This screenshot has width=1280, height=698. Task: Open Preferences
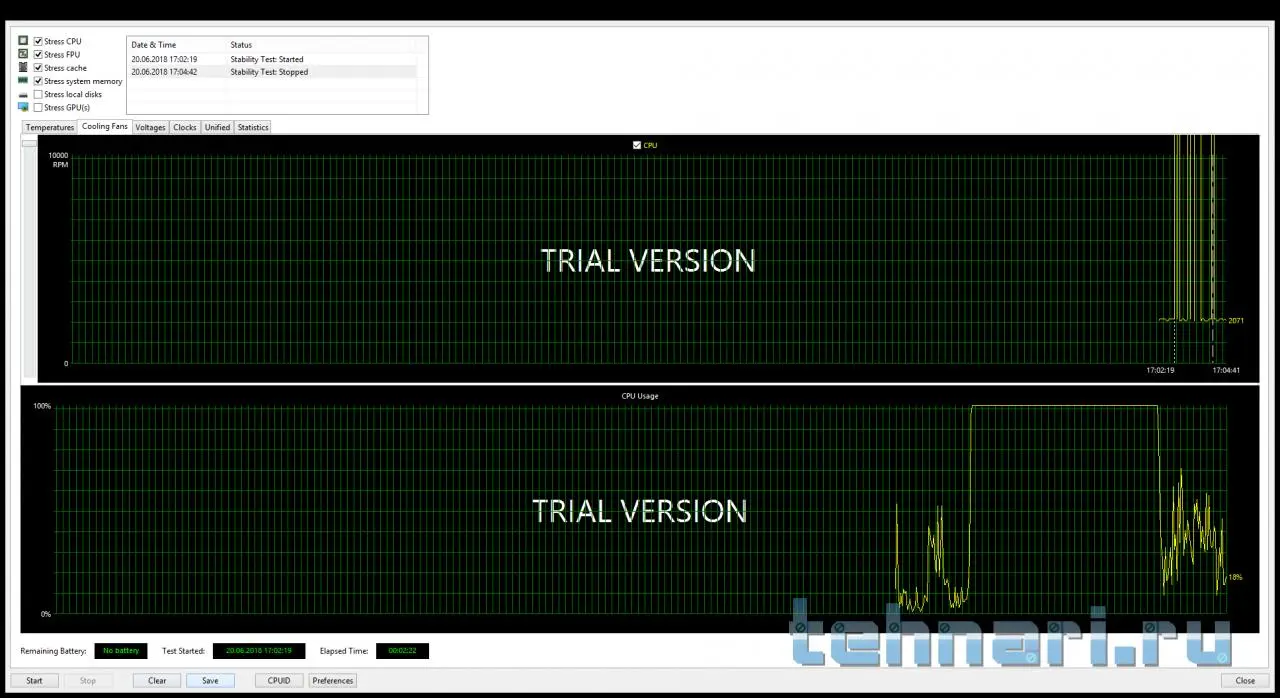tap(333, 680)
